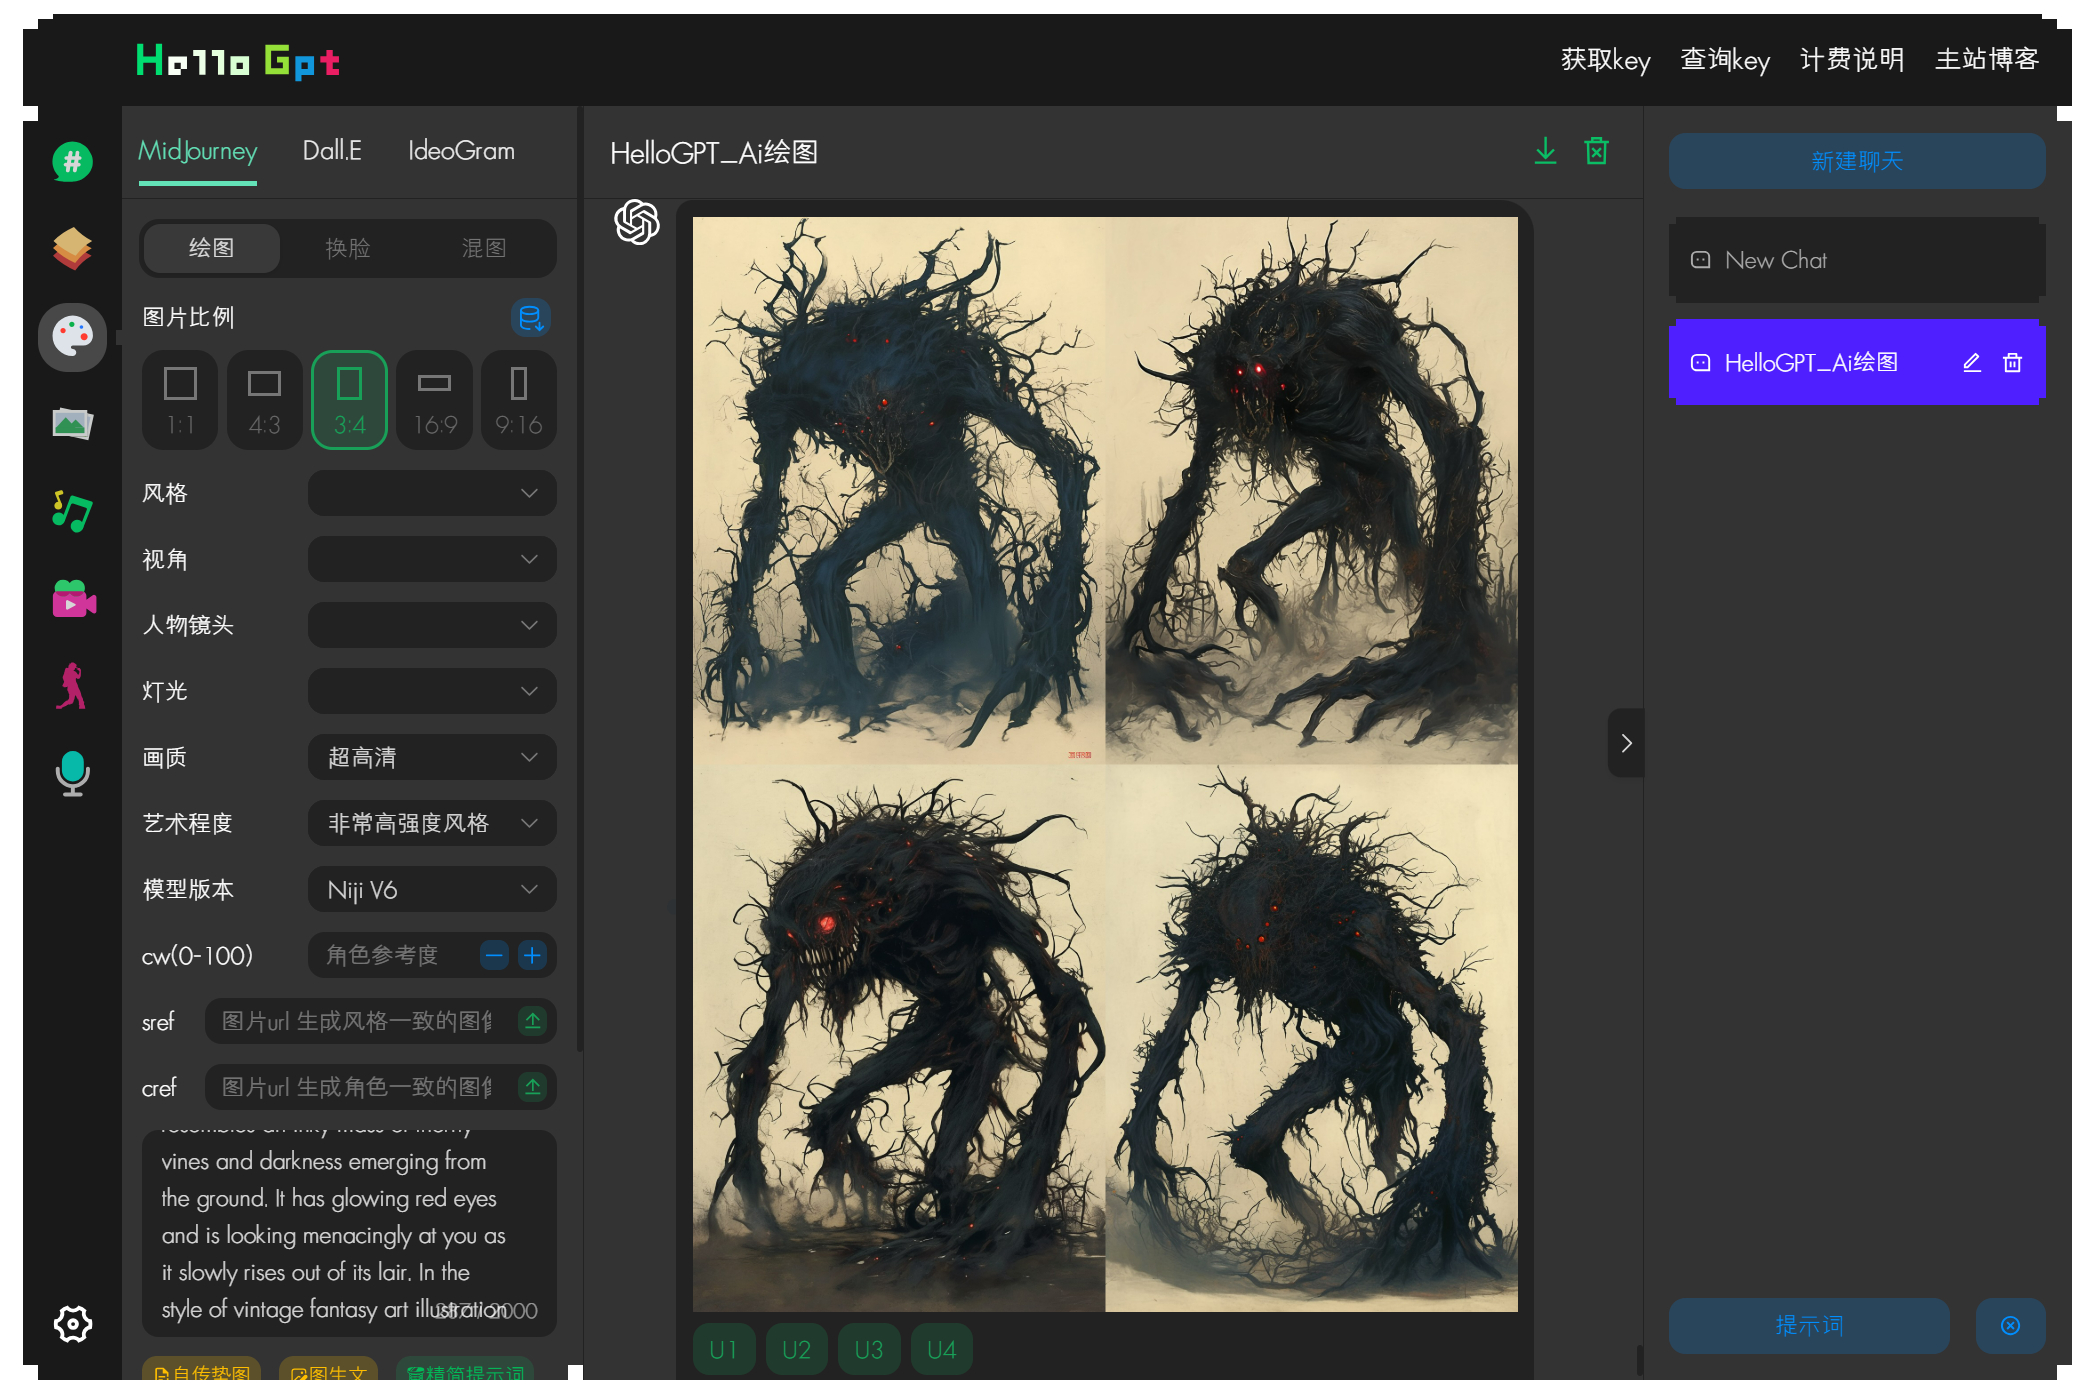This screenshot has height=1393, width=2094.
Task: Collapse the right sidebar with the chevron
Action: tap(1626, 743)
